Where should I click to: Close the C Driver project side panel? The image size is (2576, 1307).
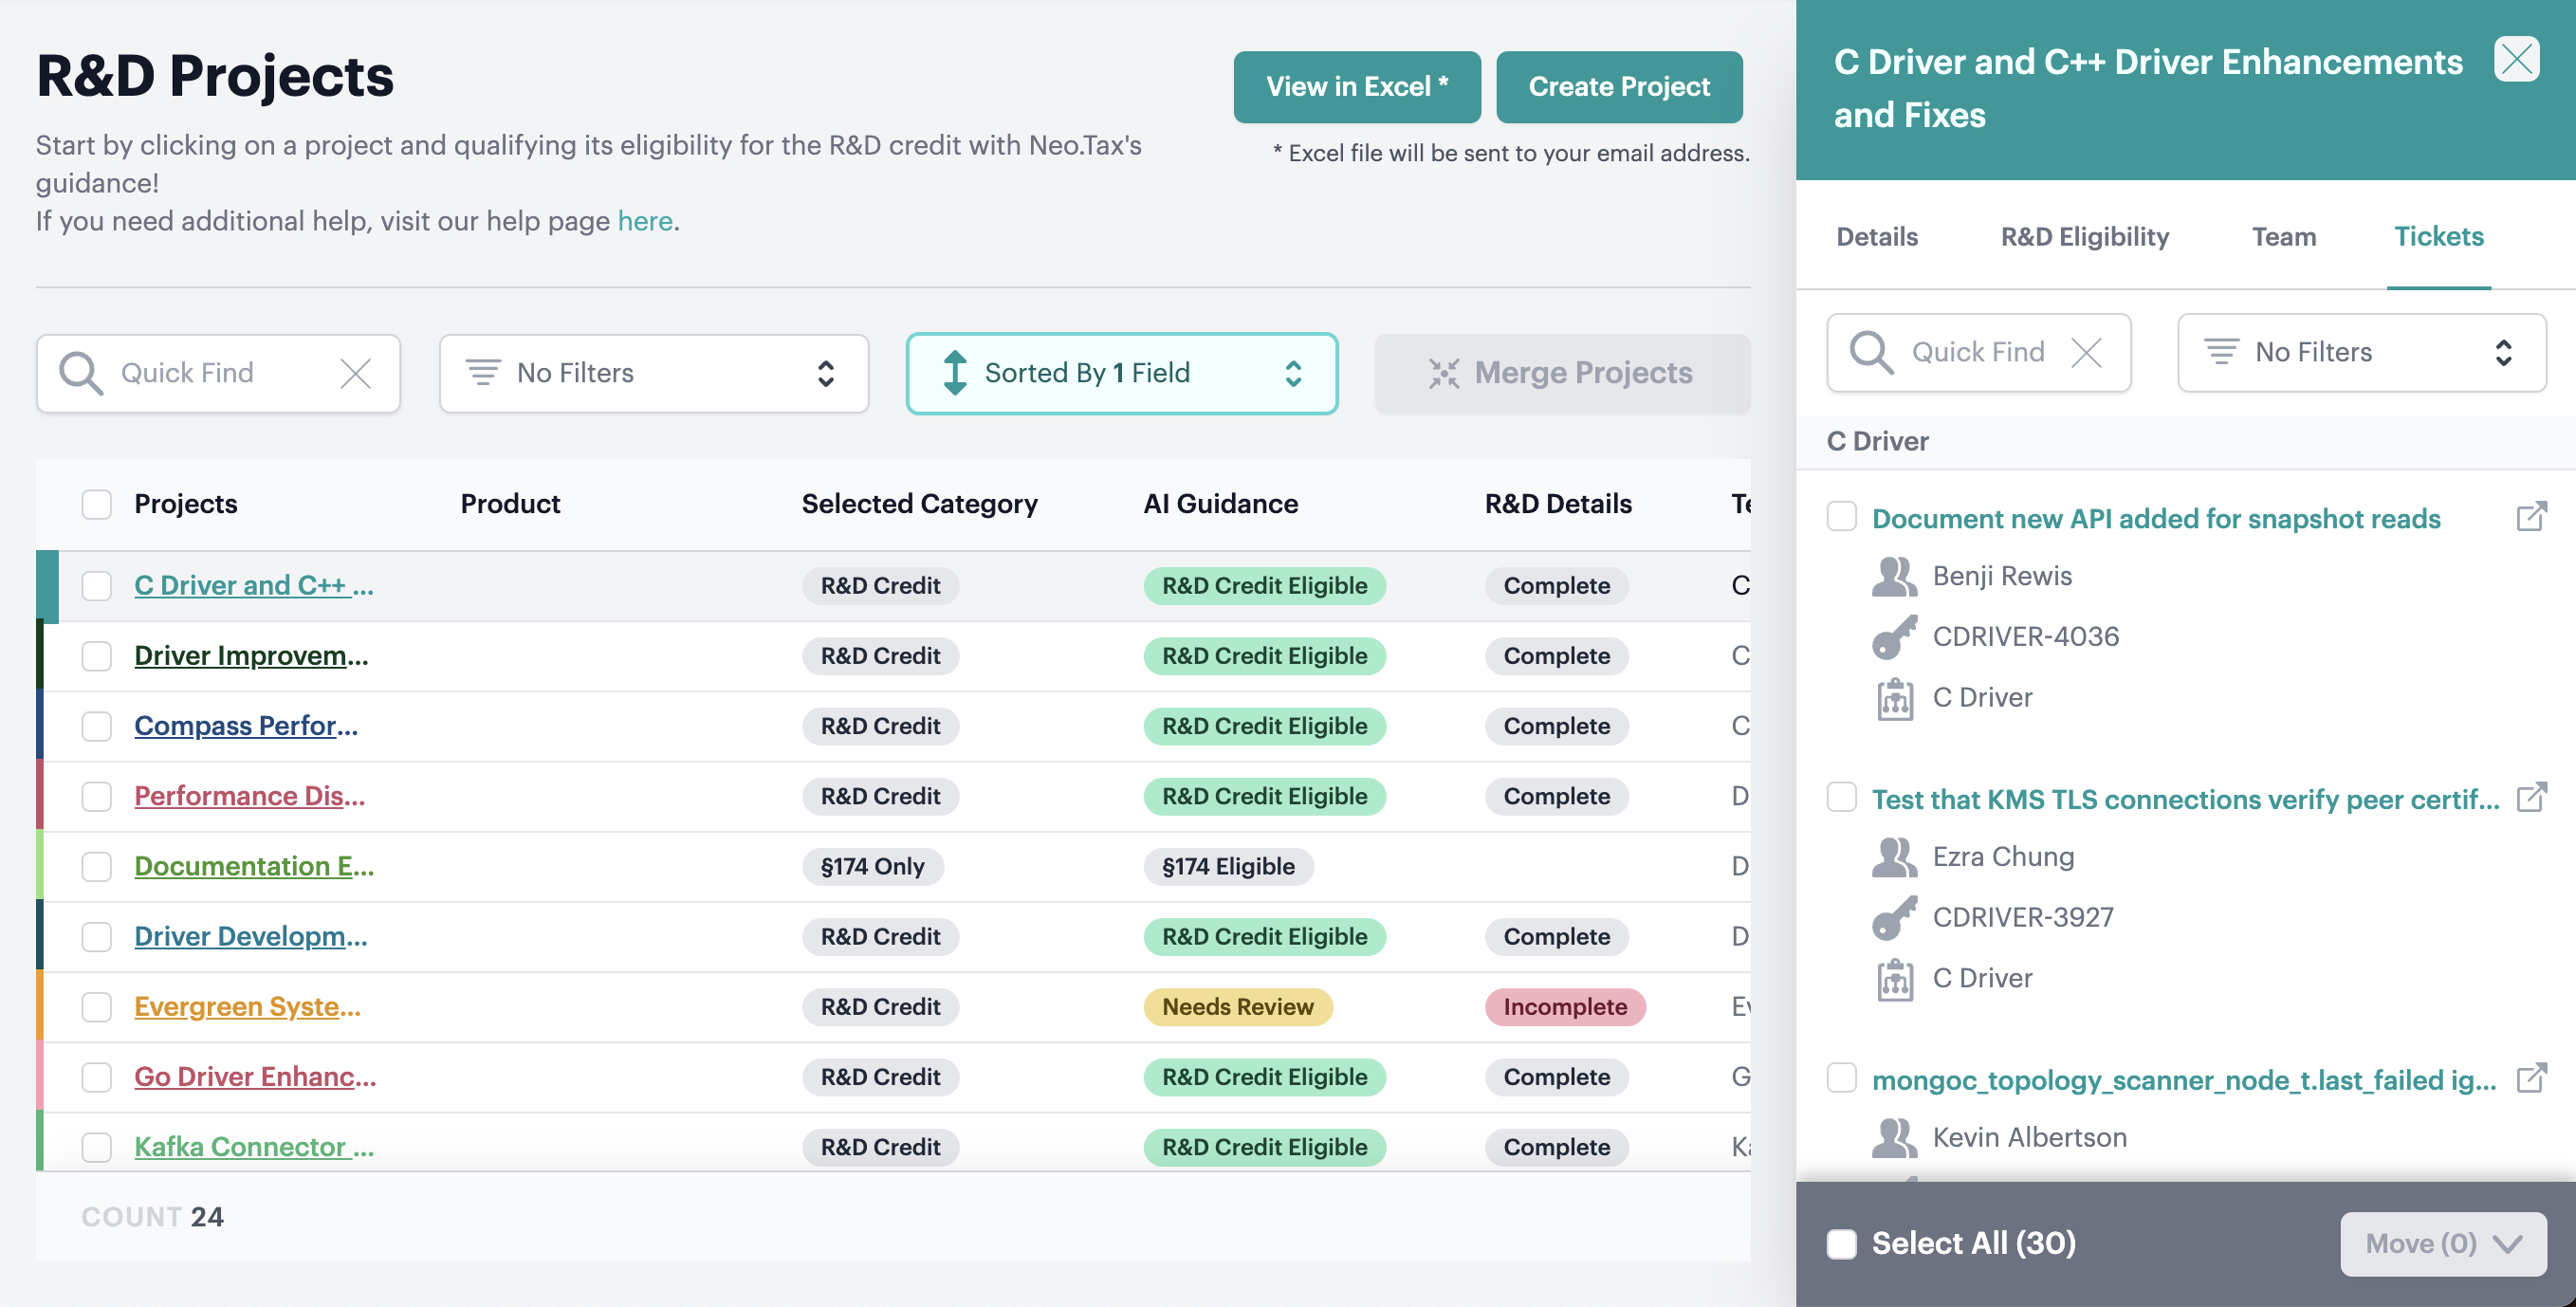(x=2516, y=59)
